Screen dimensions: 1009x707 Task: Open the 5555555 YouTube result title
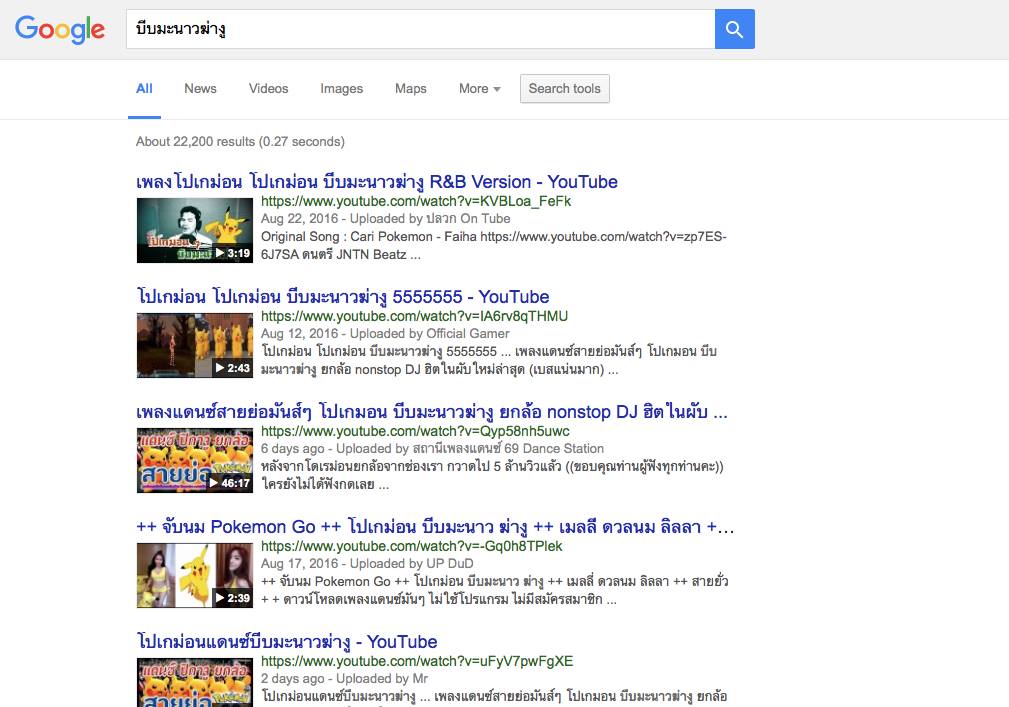343,297
